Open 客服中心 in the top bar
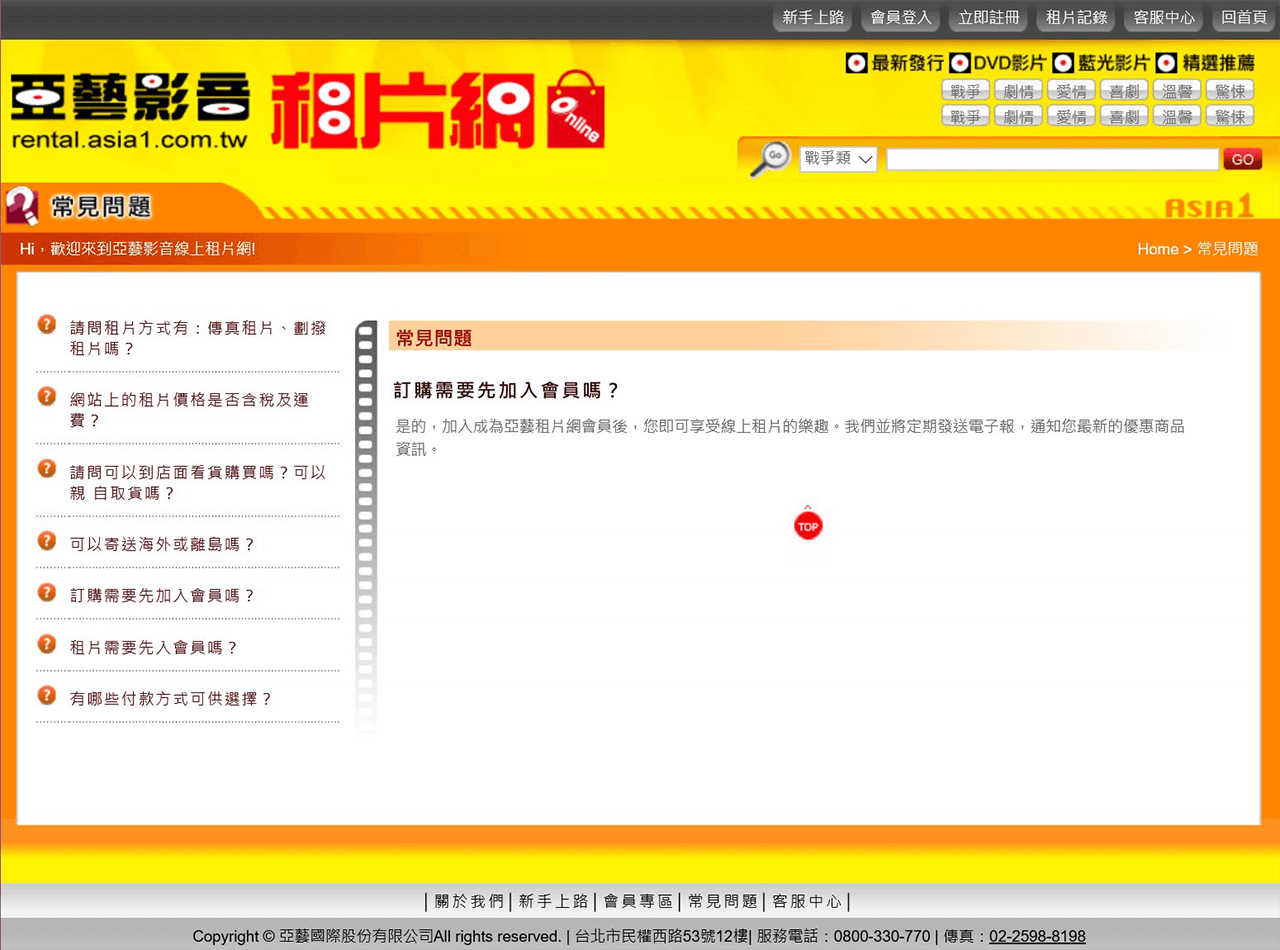The width and height of the screenshot is (1280, 950). (1164, 17)
